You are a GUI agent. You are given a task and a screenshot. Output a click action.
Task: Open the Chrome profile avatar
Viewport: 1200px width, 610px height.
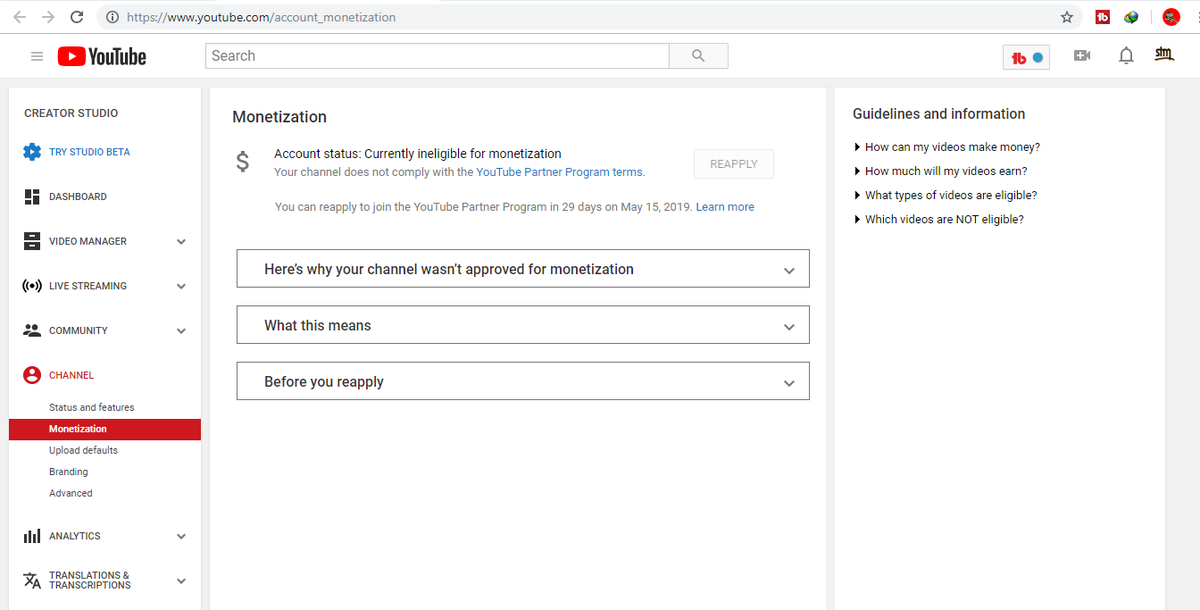pyautogui.click(x=1171, y=17)
